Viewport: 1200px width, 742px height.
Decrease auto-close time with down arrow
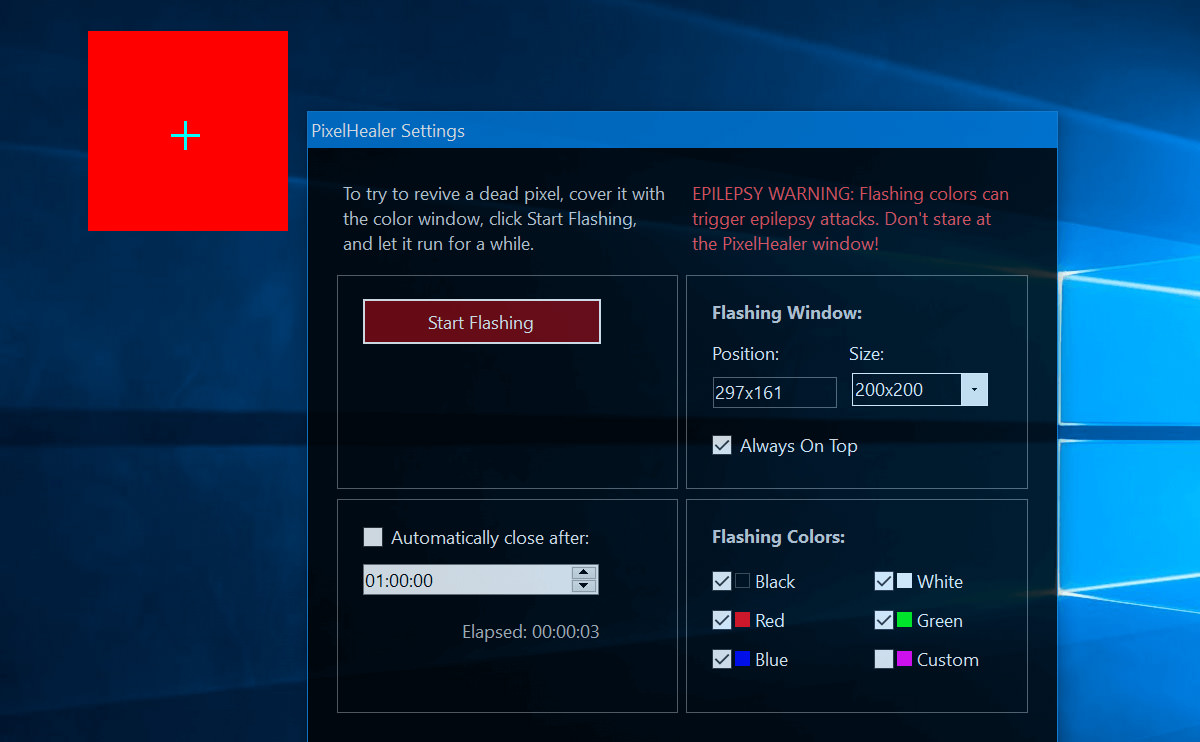pos(584,587)
